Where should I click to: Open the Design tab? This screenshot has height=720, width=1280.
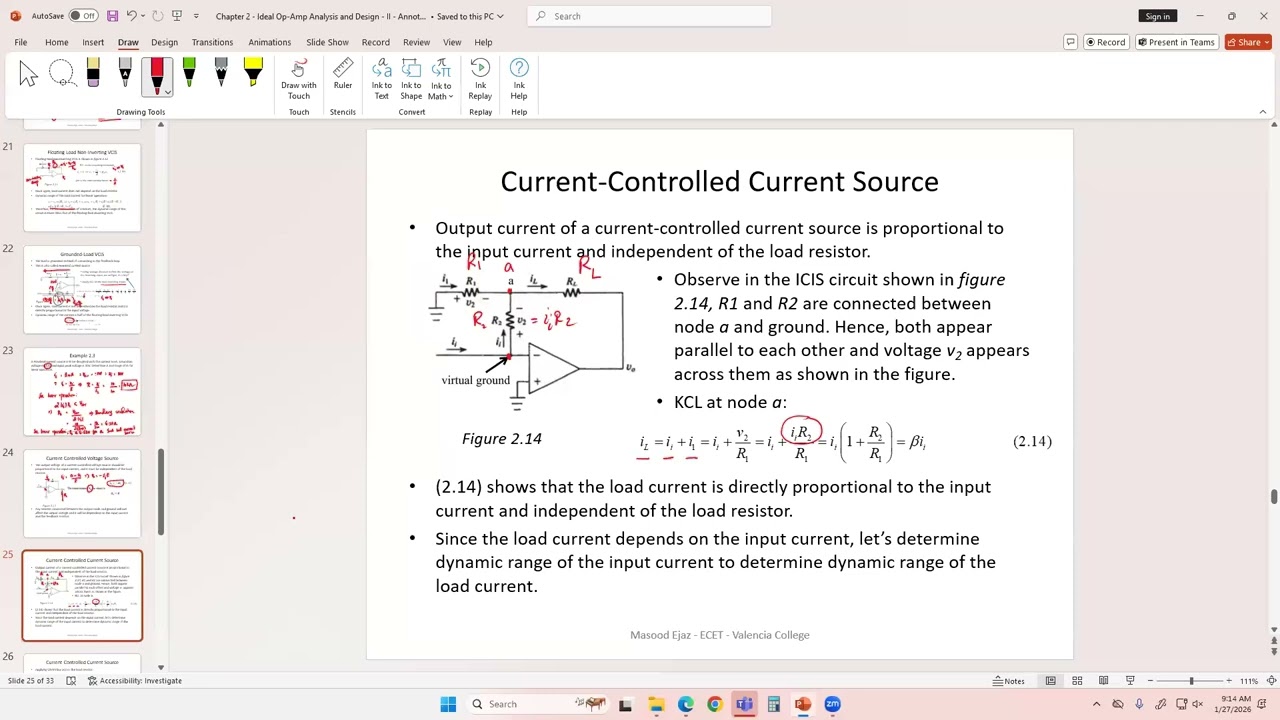(x=164, y=42)
